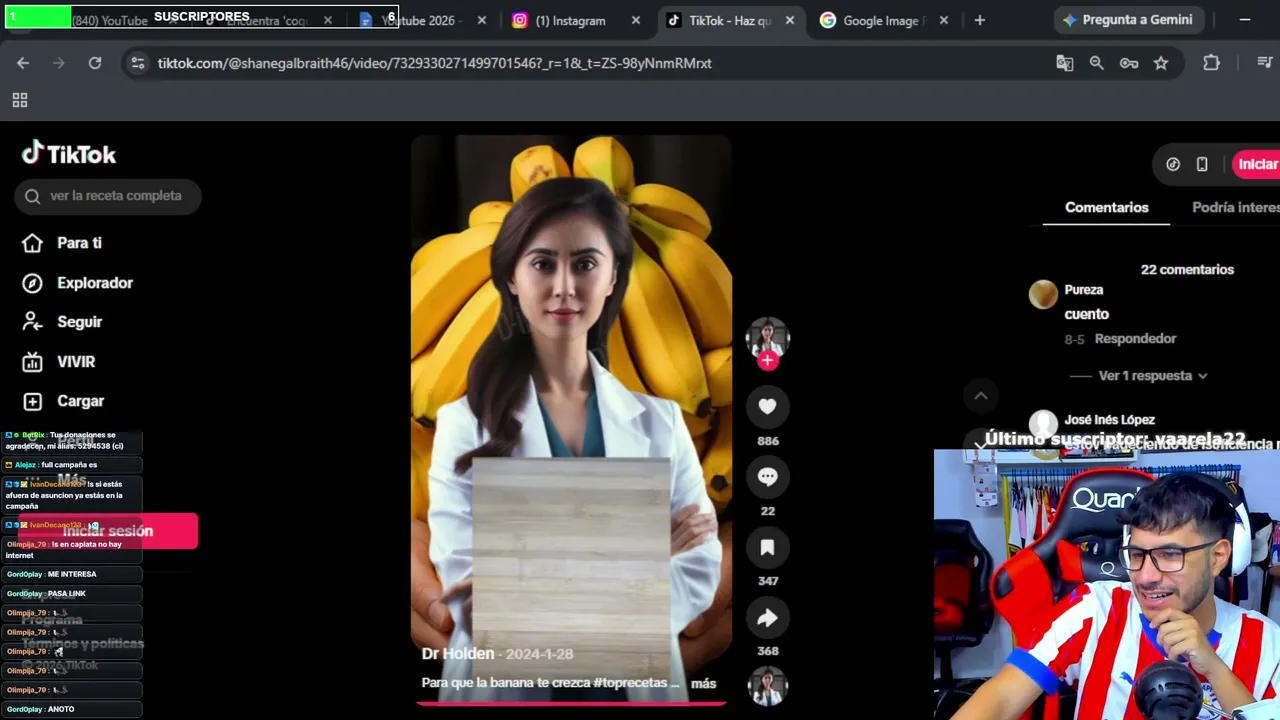Open the Dr Holden creator avatar
Image resolution: width=1280 pixels, height=720 pixels.
pyautogui.click(x=767, y=338)
